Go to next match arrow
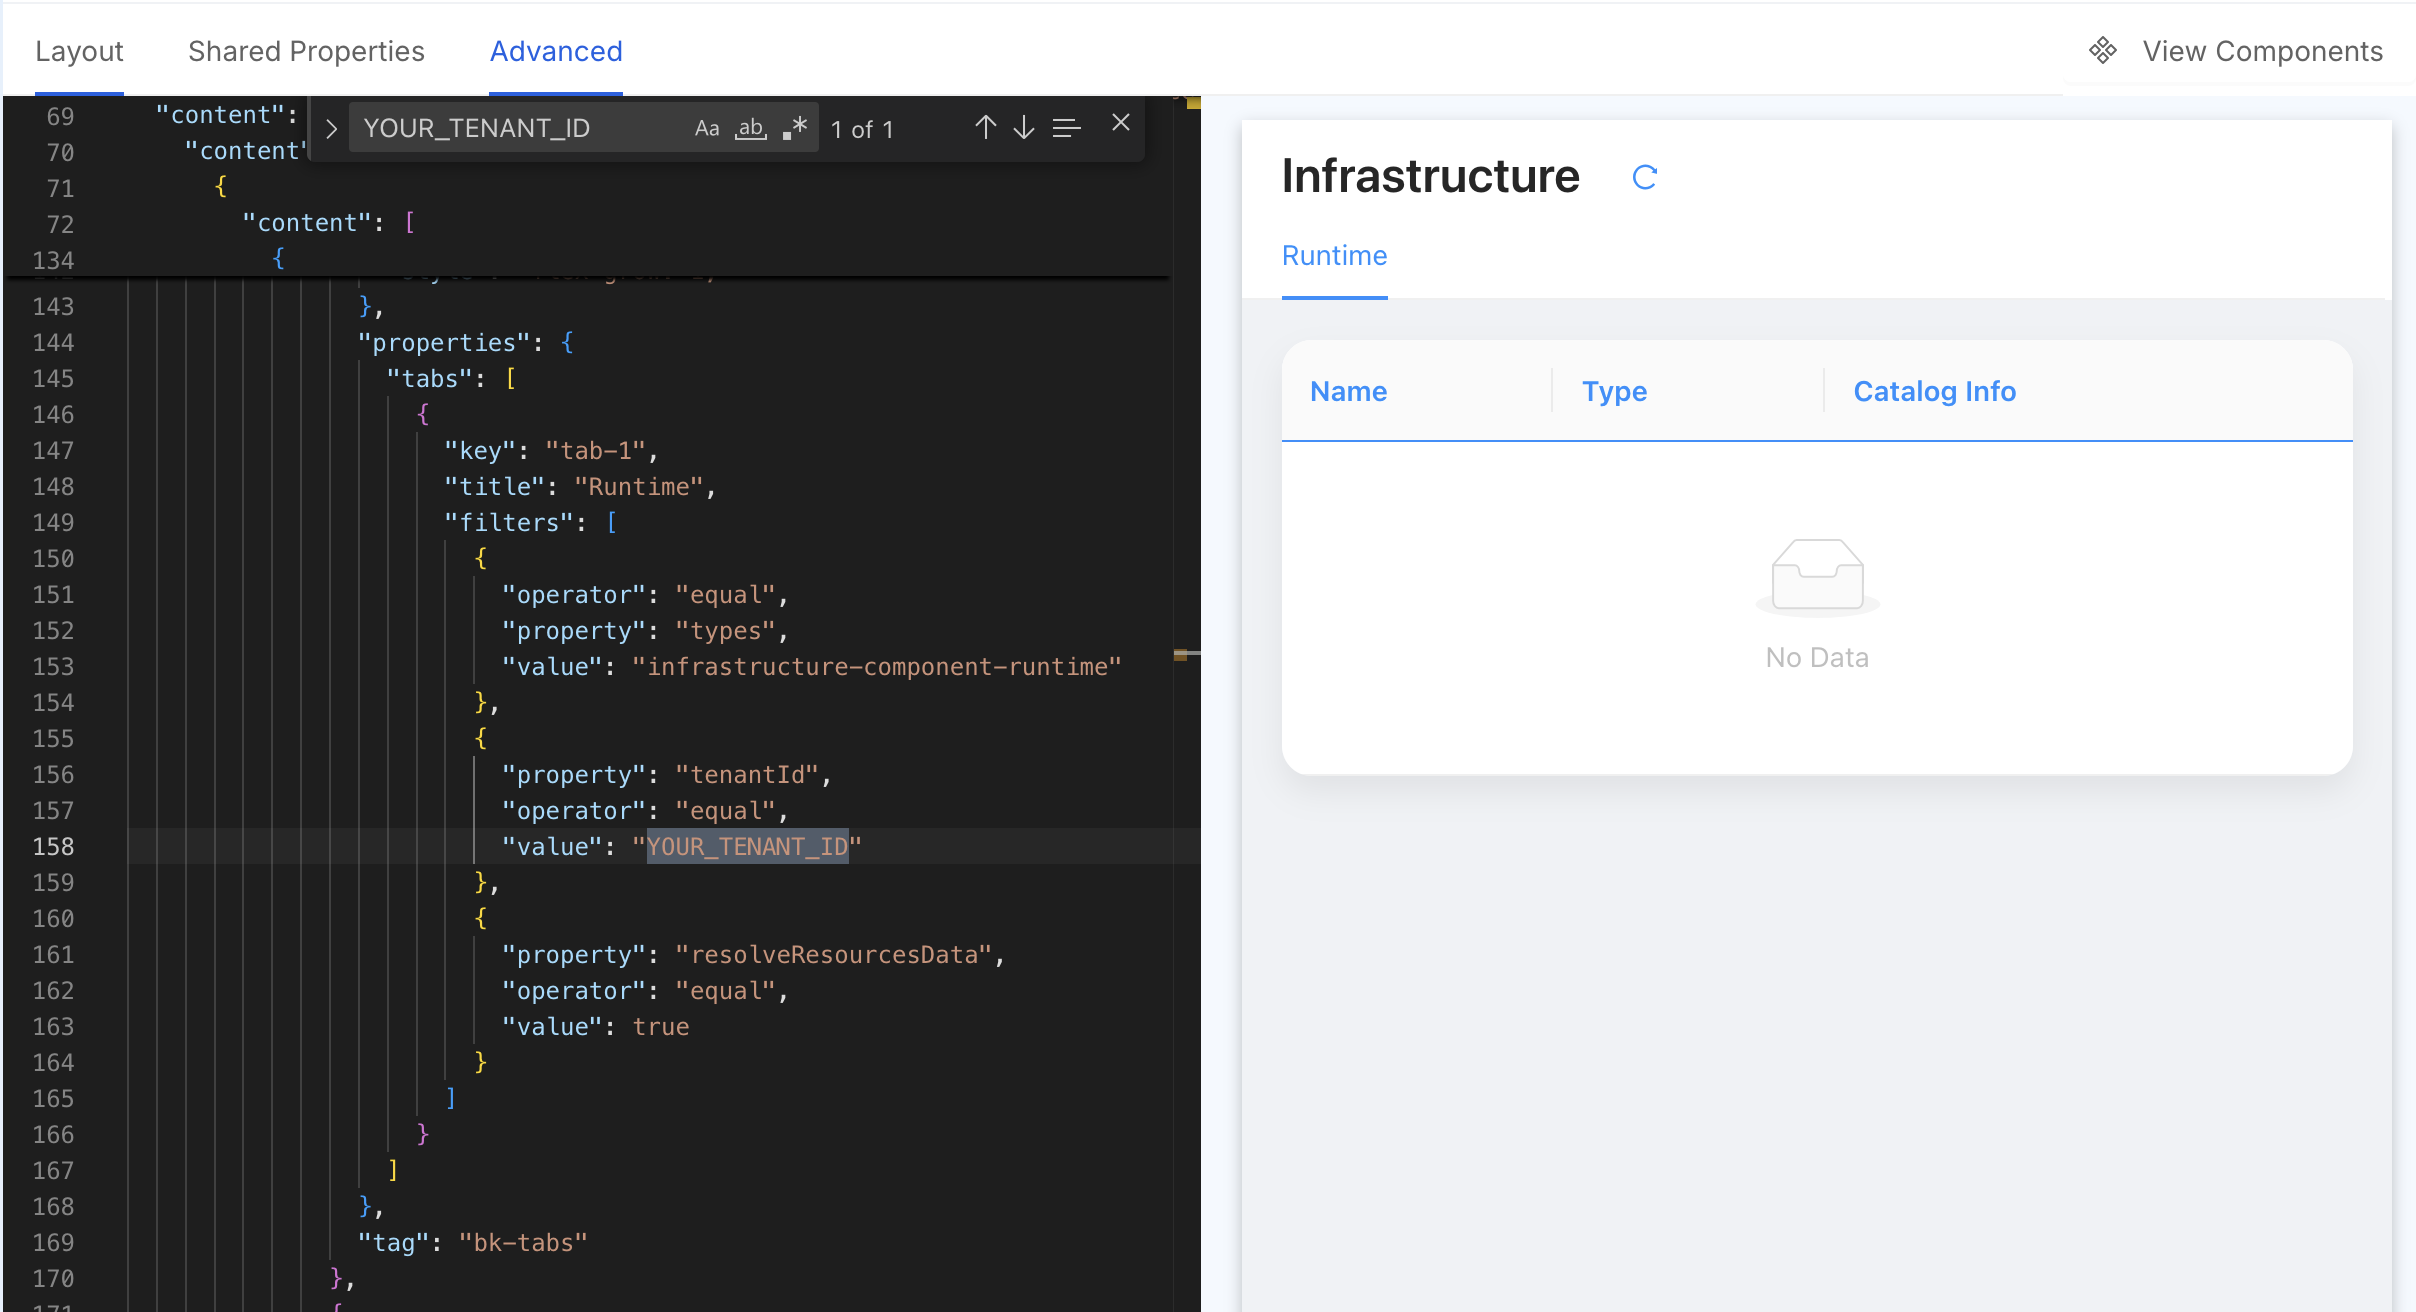Viewport: 2416px width, 1312px height. tap(1024, 128)
